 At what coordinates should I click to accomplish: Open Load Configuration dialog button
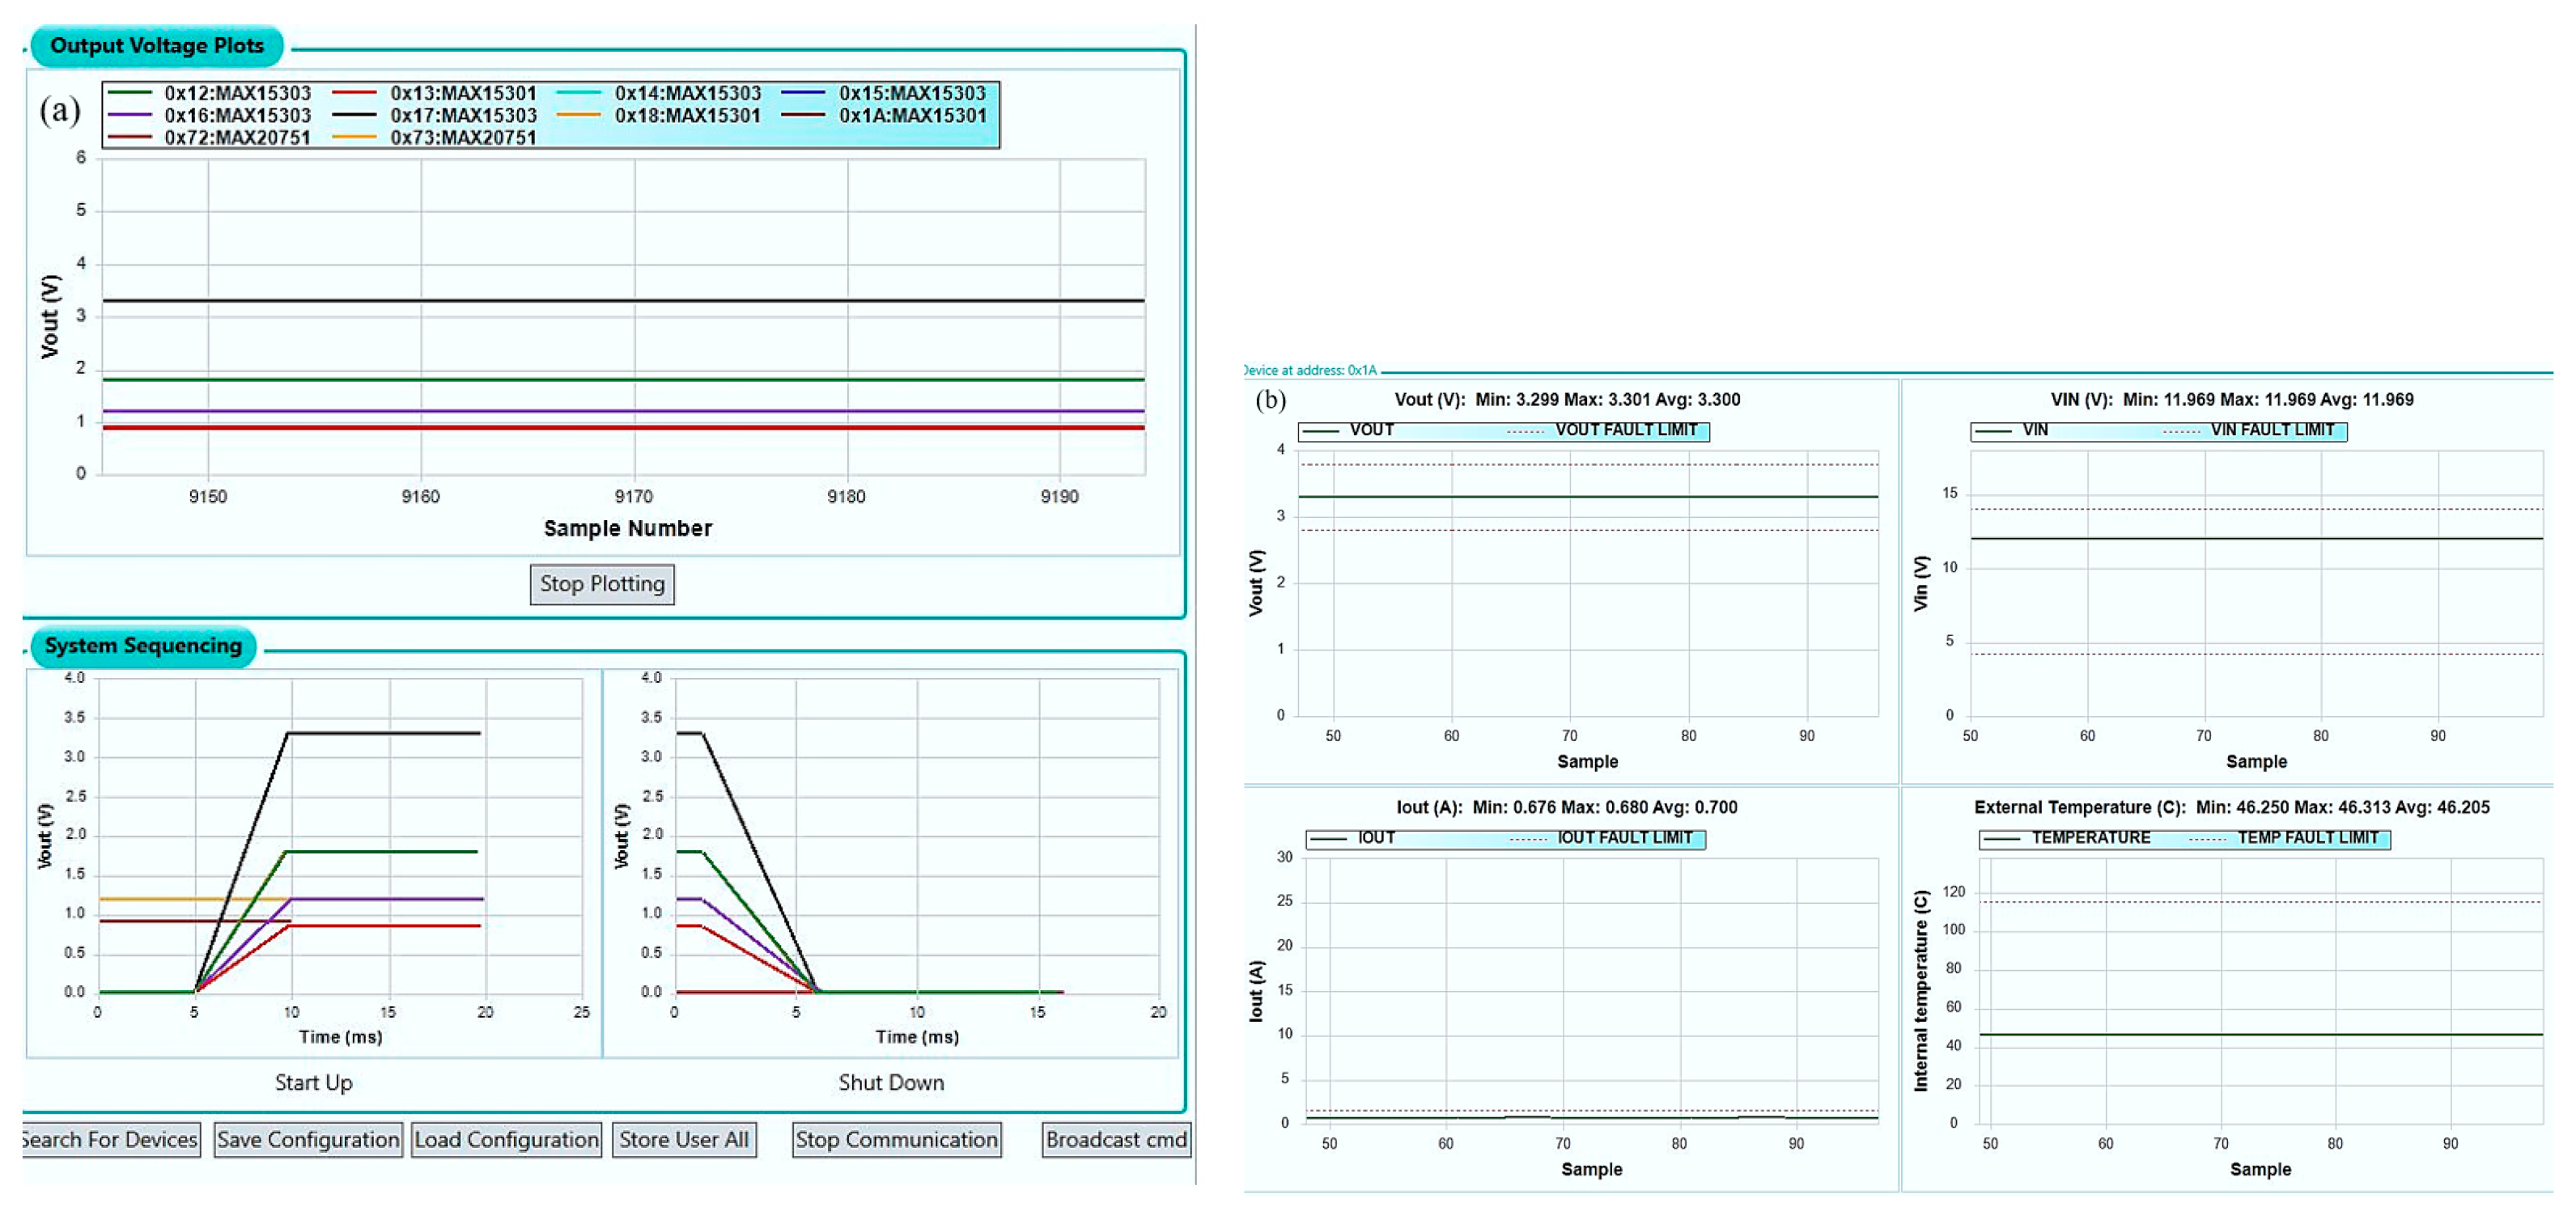click(506, 1140)
